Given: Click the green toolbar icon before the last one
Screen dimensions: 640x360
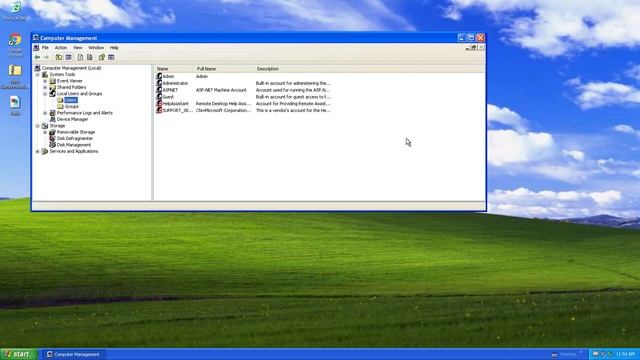Looking at the screenshot, I should [x=102, y=57].
